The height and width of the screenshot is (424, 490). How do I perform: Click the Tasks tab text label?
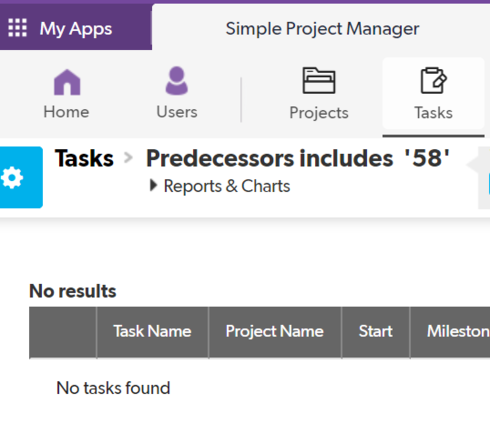pos(433,113)
